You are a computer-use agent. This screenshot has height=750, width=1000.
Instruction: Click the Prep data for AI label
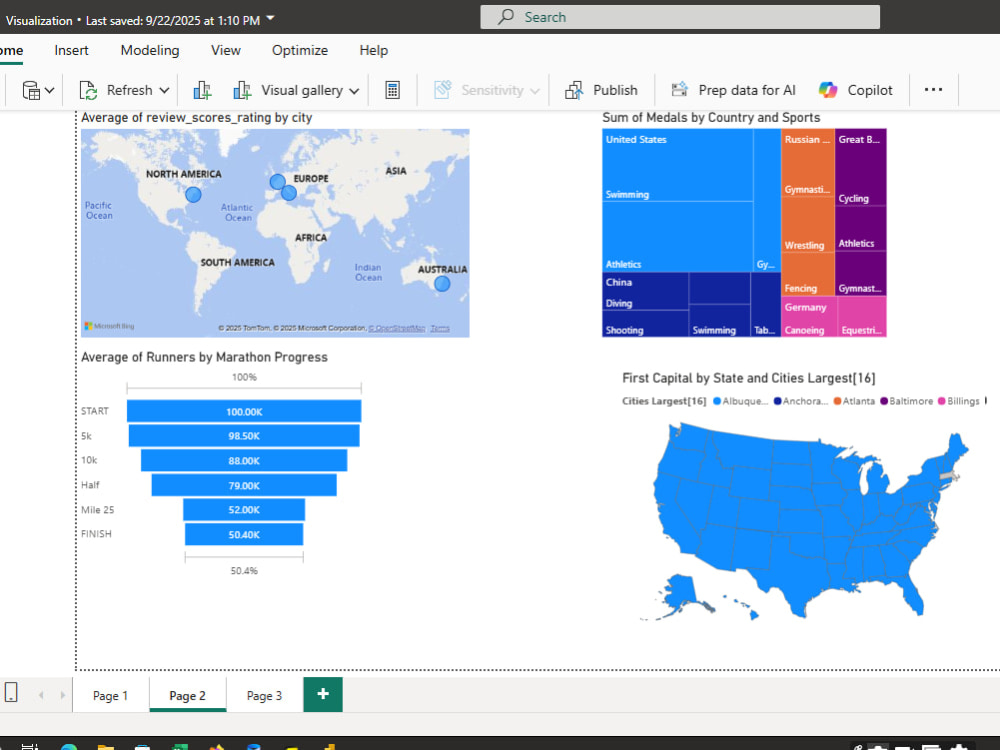click(x=747, y=91)
